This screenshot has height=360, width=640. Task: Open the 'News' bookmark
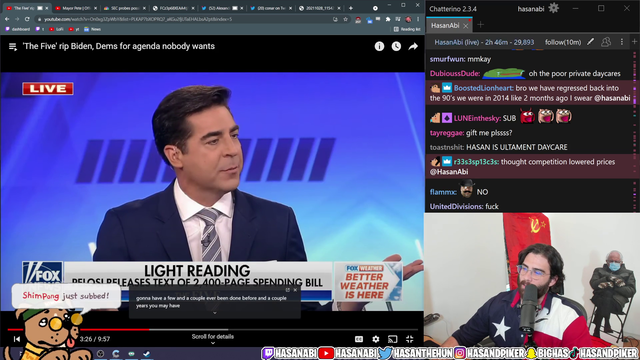click(93, 29)
